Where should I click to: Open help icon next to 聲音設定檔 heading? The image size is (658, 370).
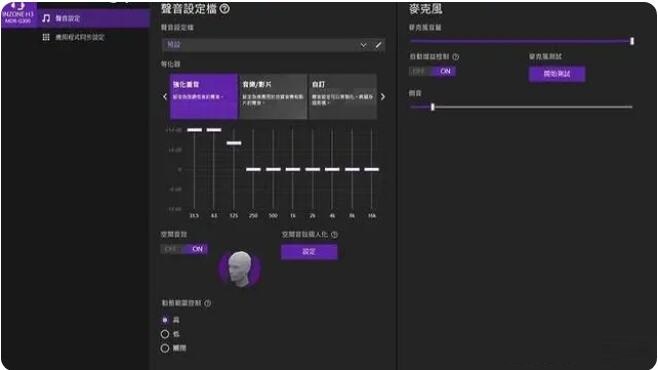pyautogui.click(x=225, y=8)
